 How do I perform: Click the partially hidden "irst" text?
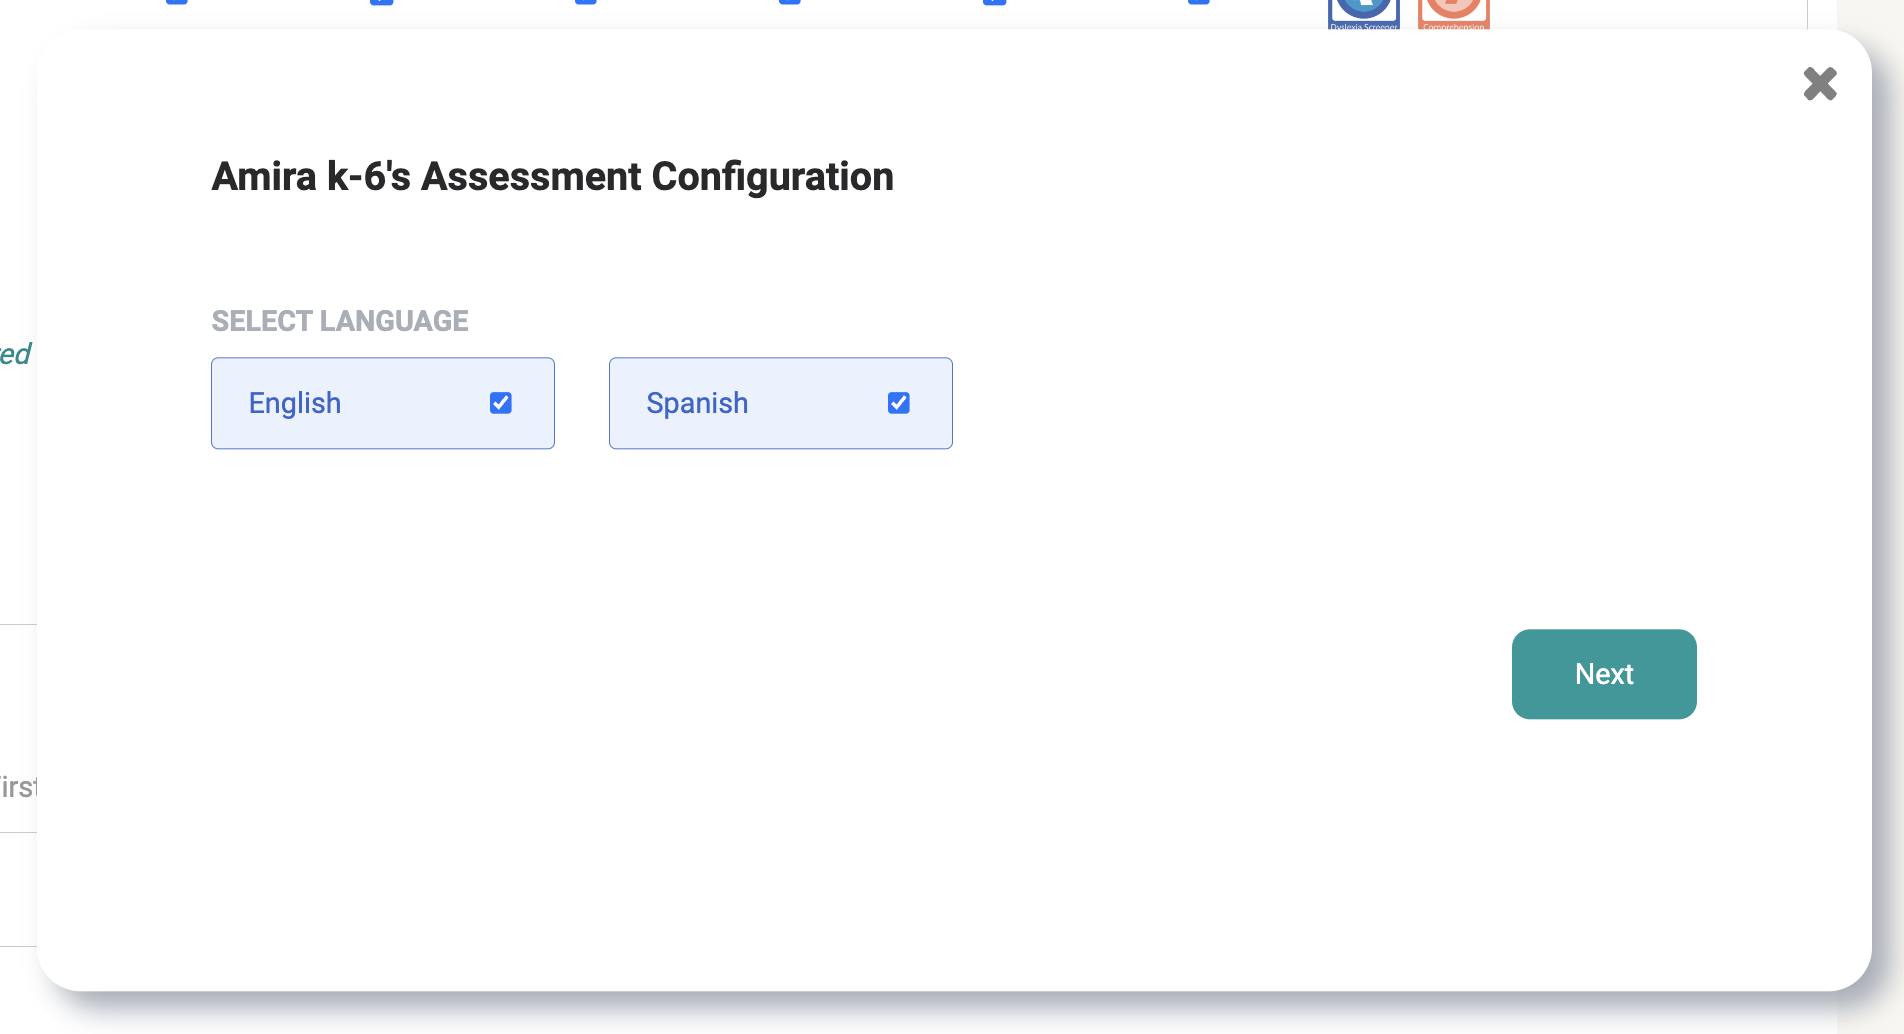pyautogui.click(x=17, y=787)
